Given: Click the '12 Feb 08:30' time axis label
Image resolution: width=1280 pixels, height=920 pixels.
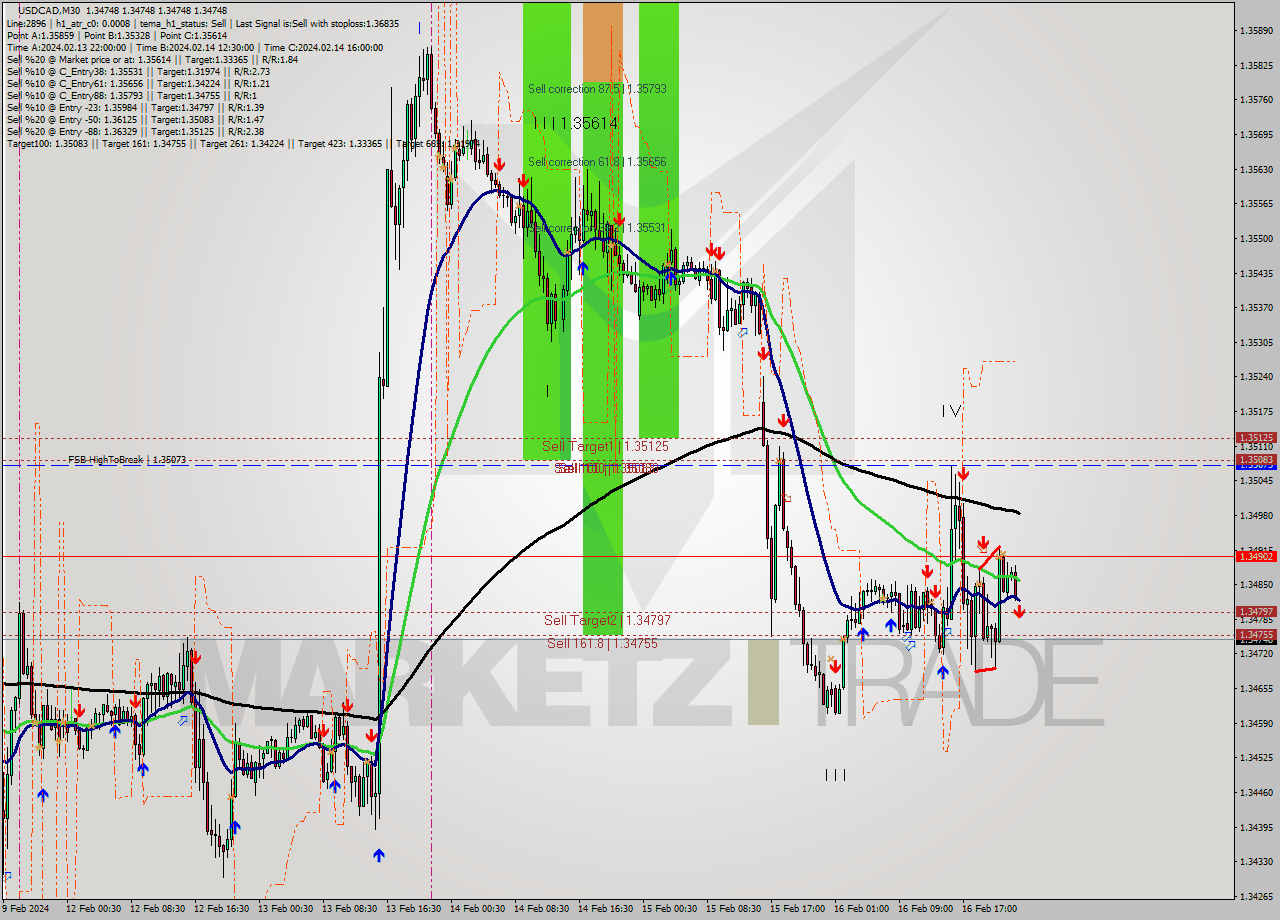Looking at the screenshot, I should coord(157,909).
